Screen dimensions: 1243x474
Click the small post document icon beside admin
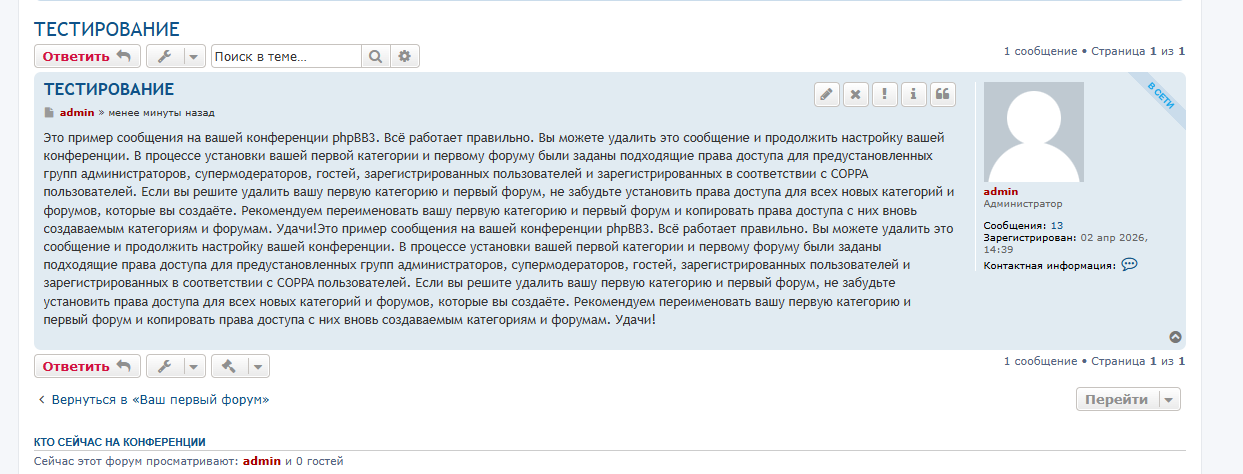coord(48,112)
